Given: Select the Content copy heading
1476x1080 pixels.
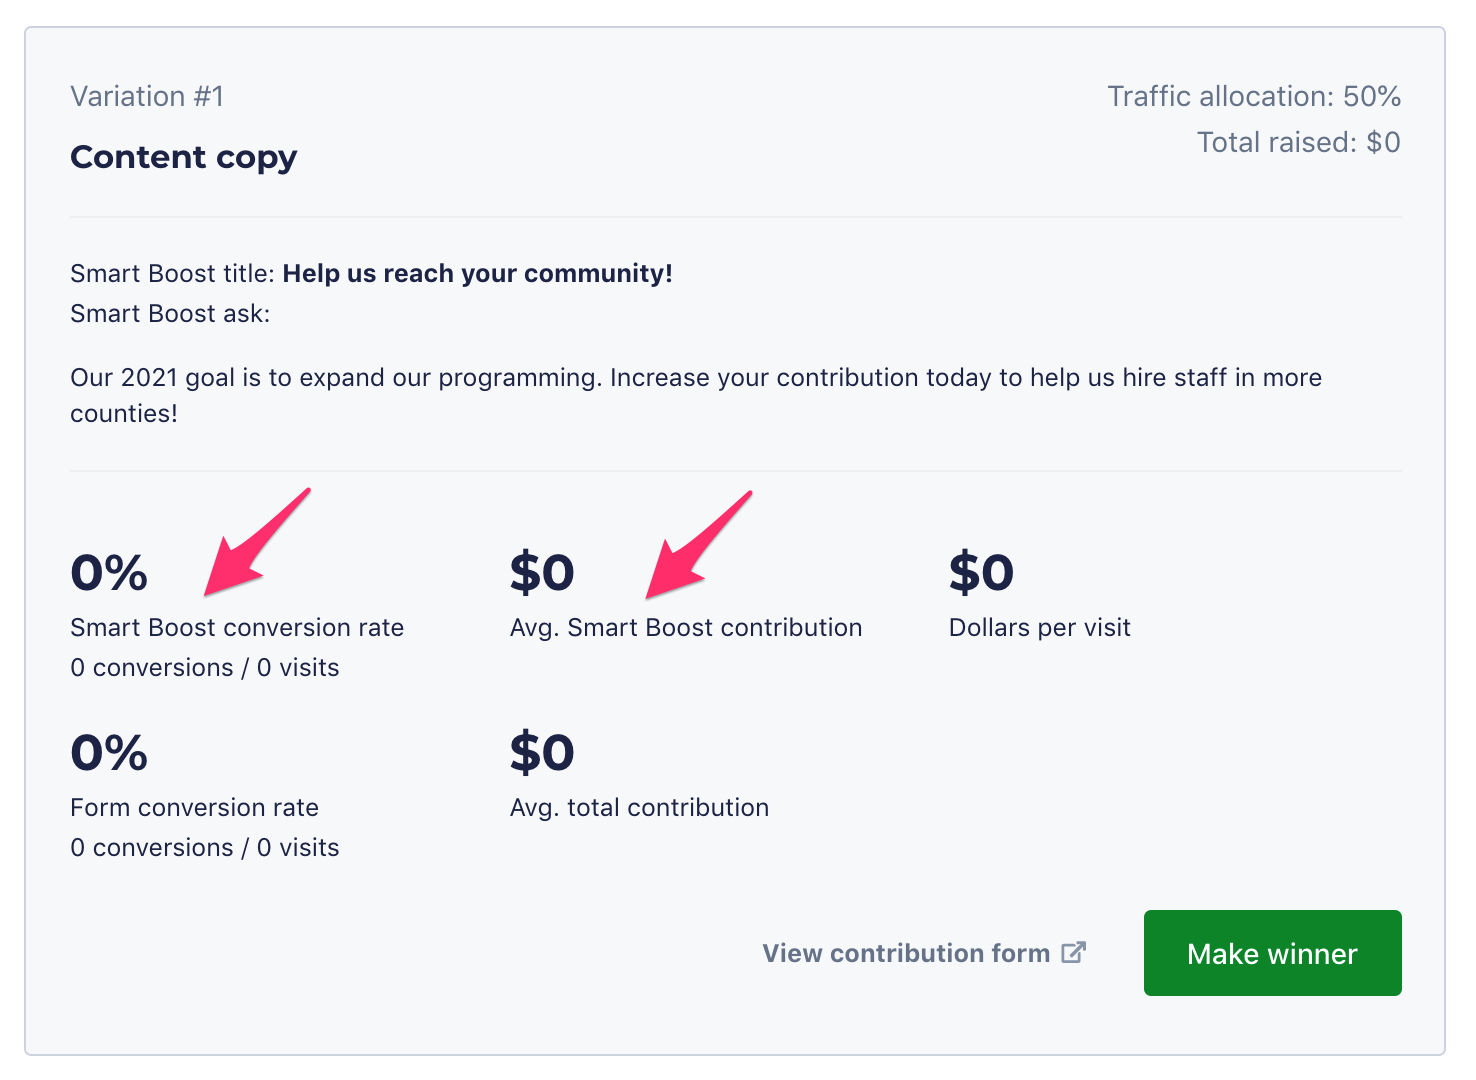Looking at the screenshot, I should coord(183,157).
